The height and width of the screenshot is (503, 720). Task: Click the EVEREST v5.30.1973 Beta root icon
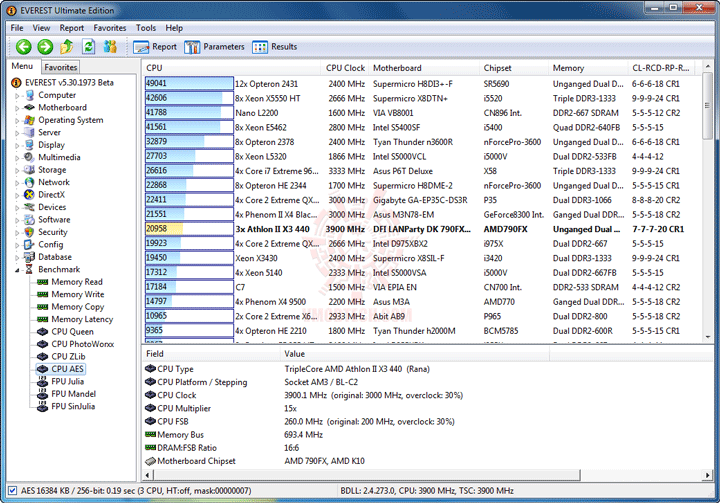click(x=16, y=83)
